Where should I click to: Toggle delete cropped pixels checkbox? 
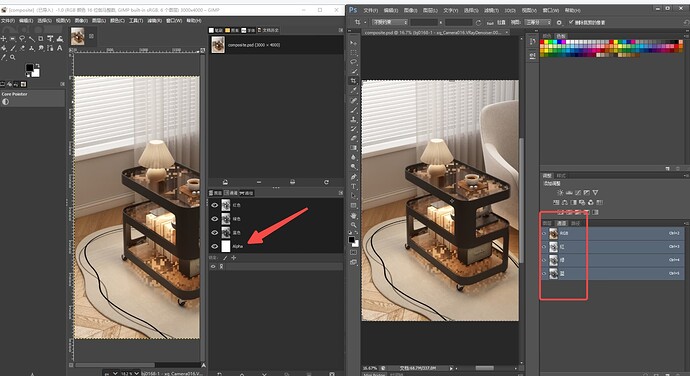point(571,22)
